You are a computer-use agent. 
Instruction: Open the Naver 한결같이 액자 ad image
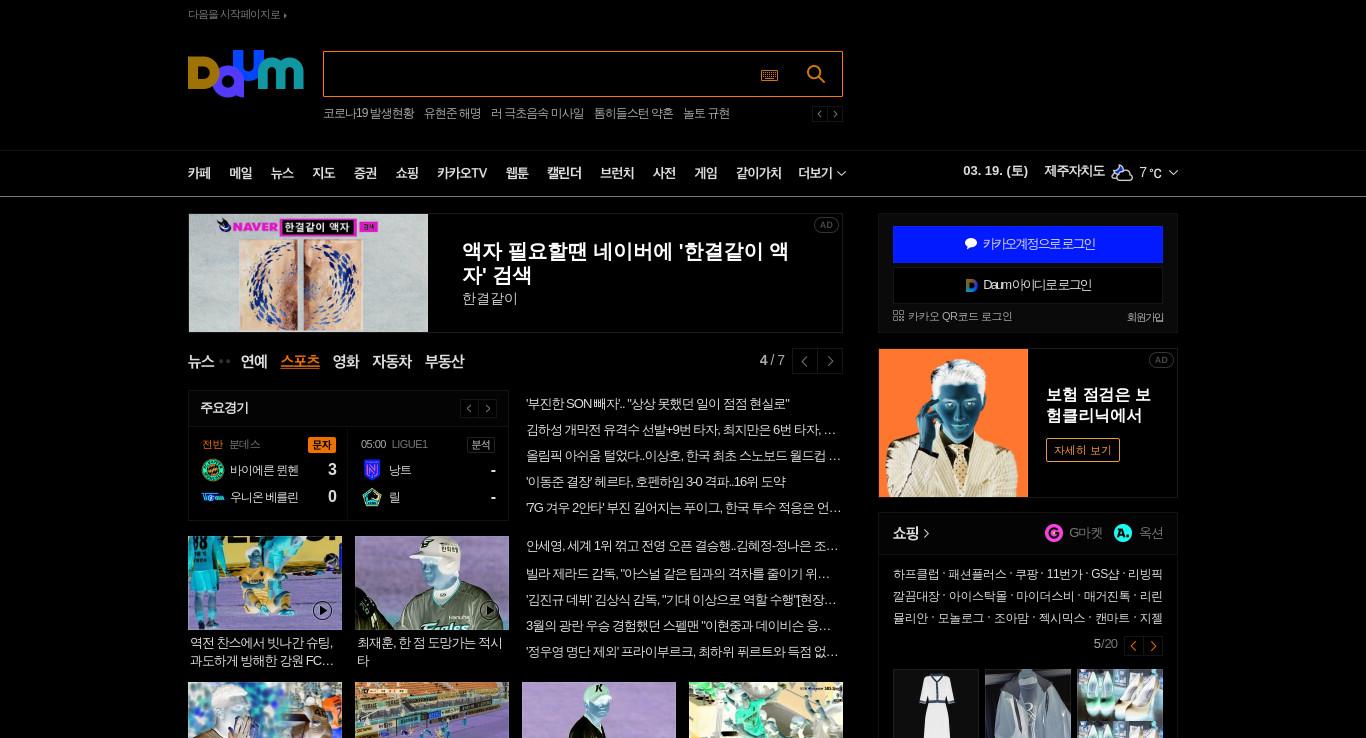coord(308,273)
